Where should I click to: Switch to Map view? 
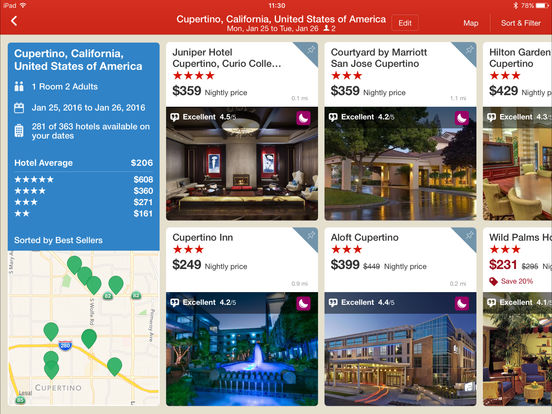pos(471,23)
